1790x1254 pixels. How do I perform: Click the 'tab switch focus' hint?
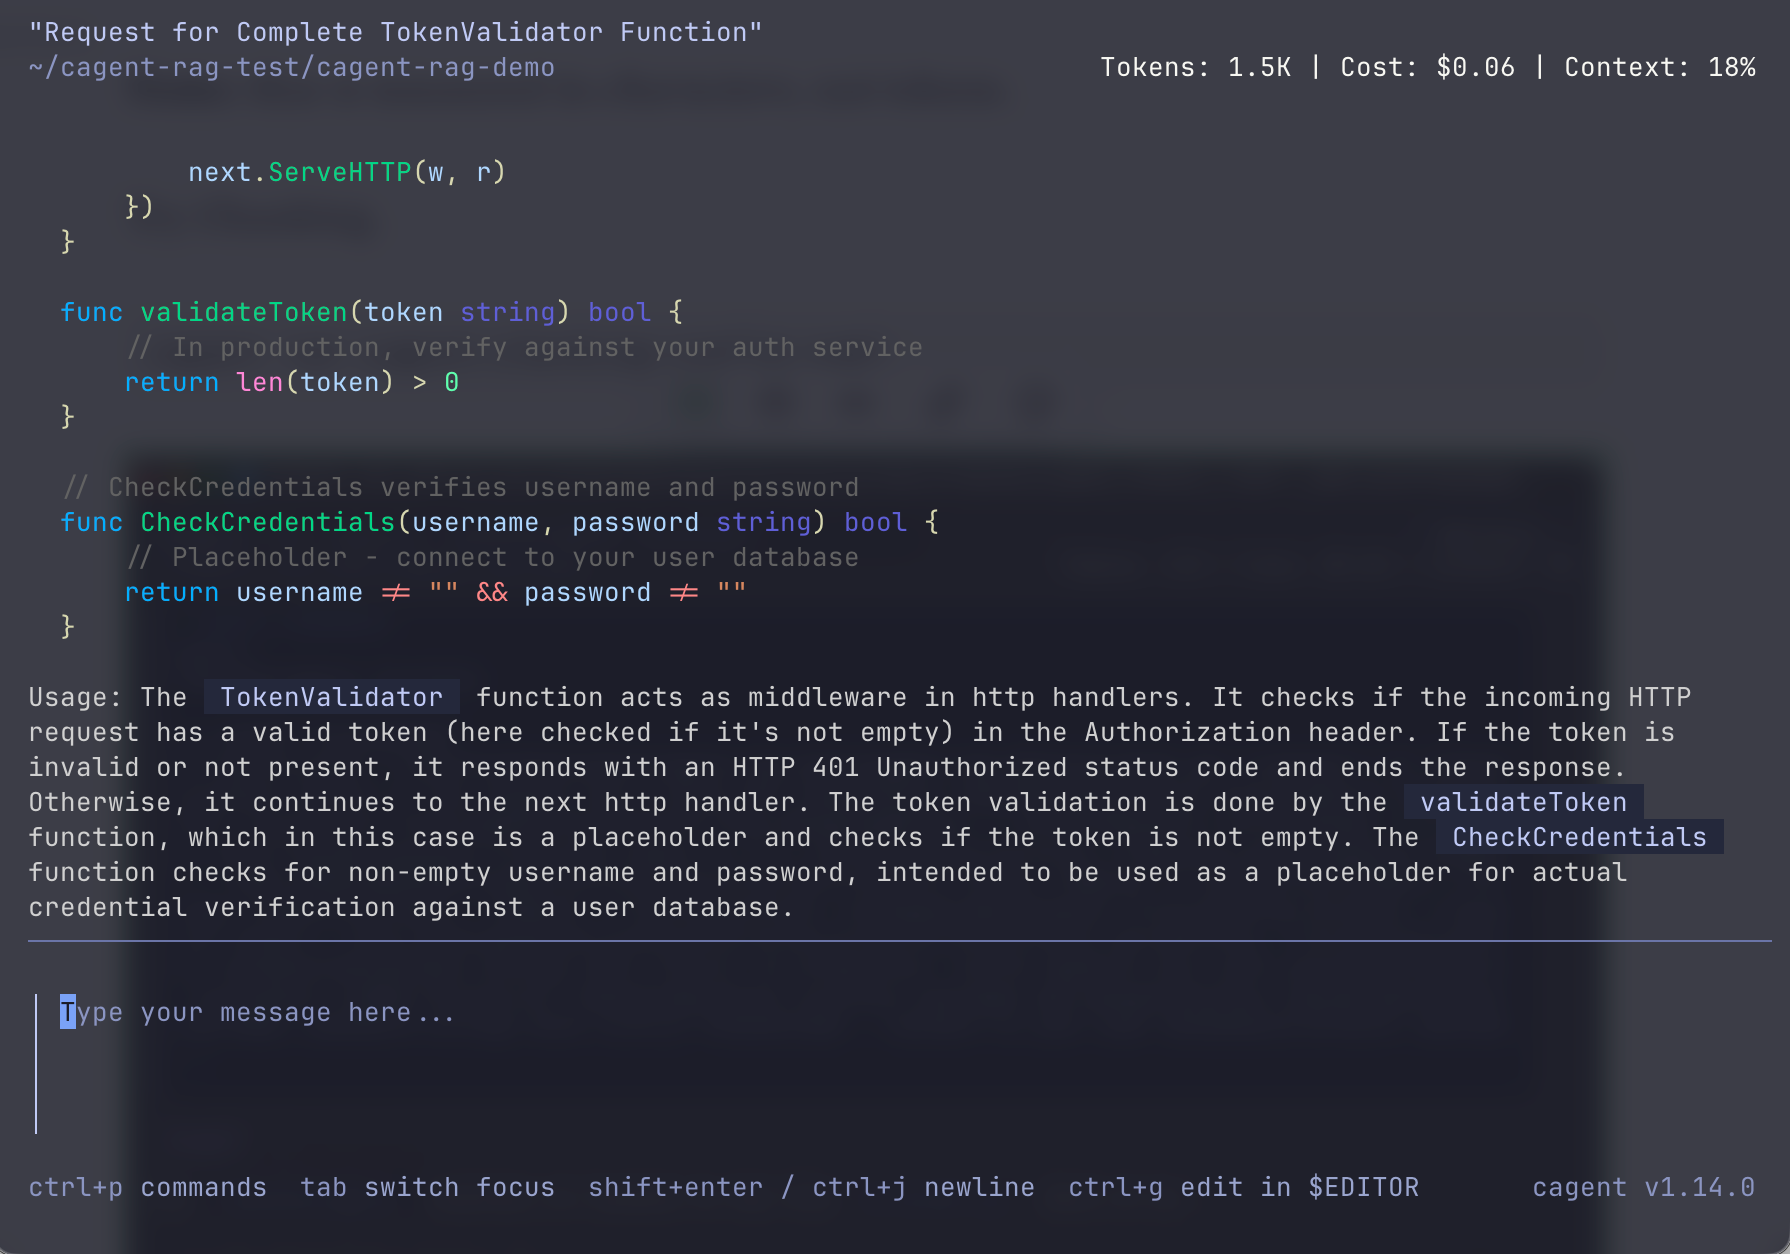point(427,1187)
